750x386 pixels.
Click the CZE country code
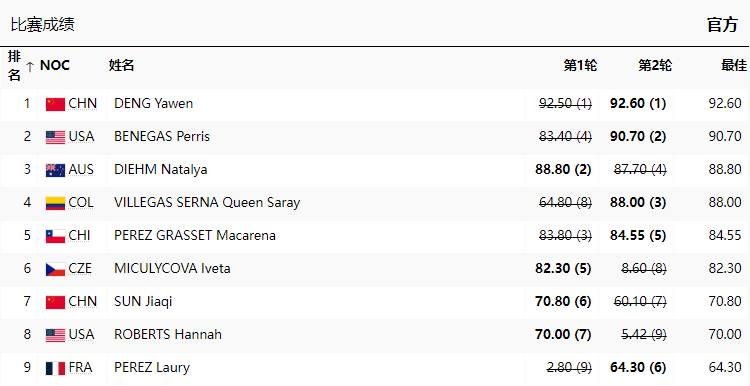click(80, 268)
